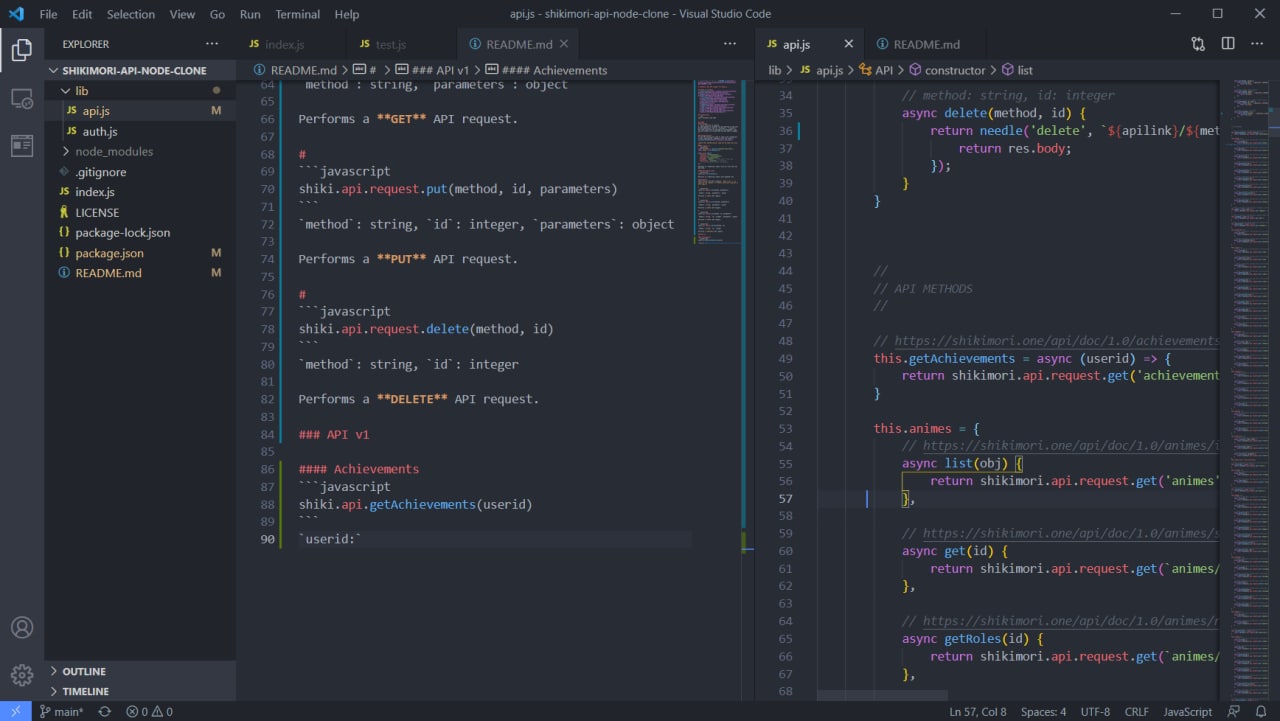Click the main* git branch indicator

(x=61, y=712)
